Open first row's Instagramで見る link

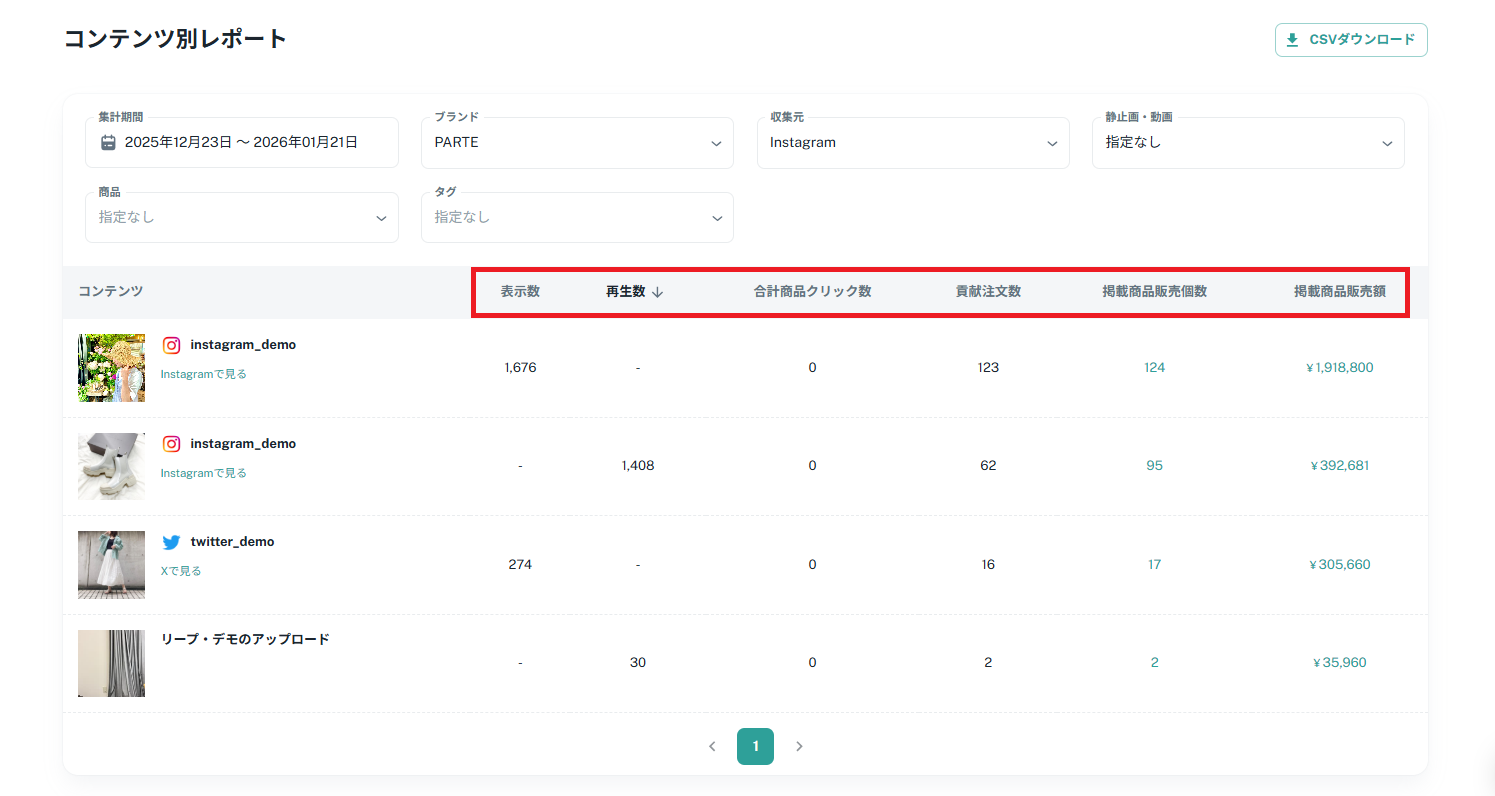(204, 374)
